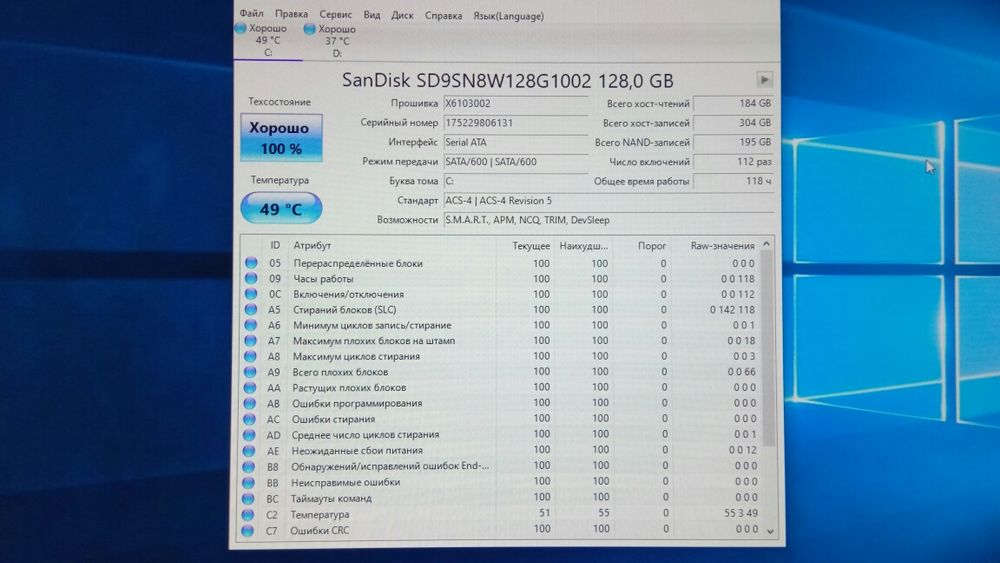The width and height of the screenshot is (1000, 563).
Task: Click the Интерфейс field Serial ATA
Action: click(515, 142)
